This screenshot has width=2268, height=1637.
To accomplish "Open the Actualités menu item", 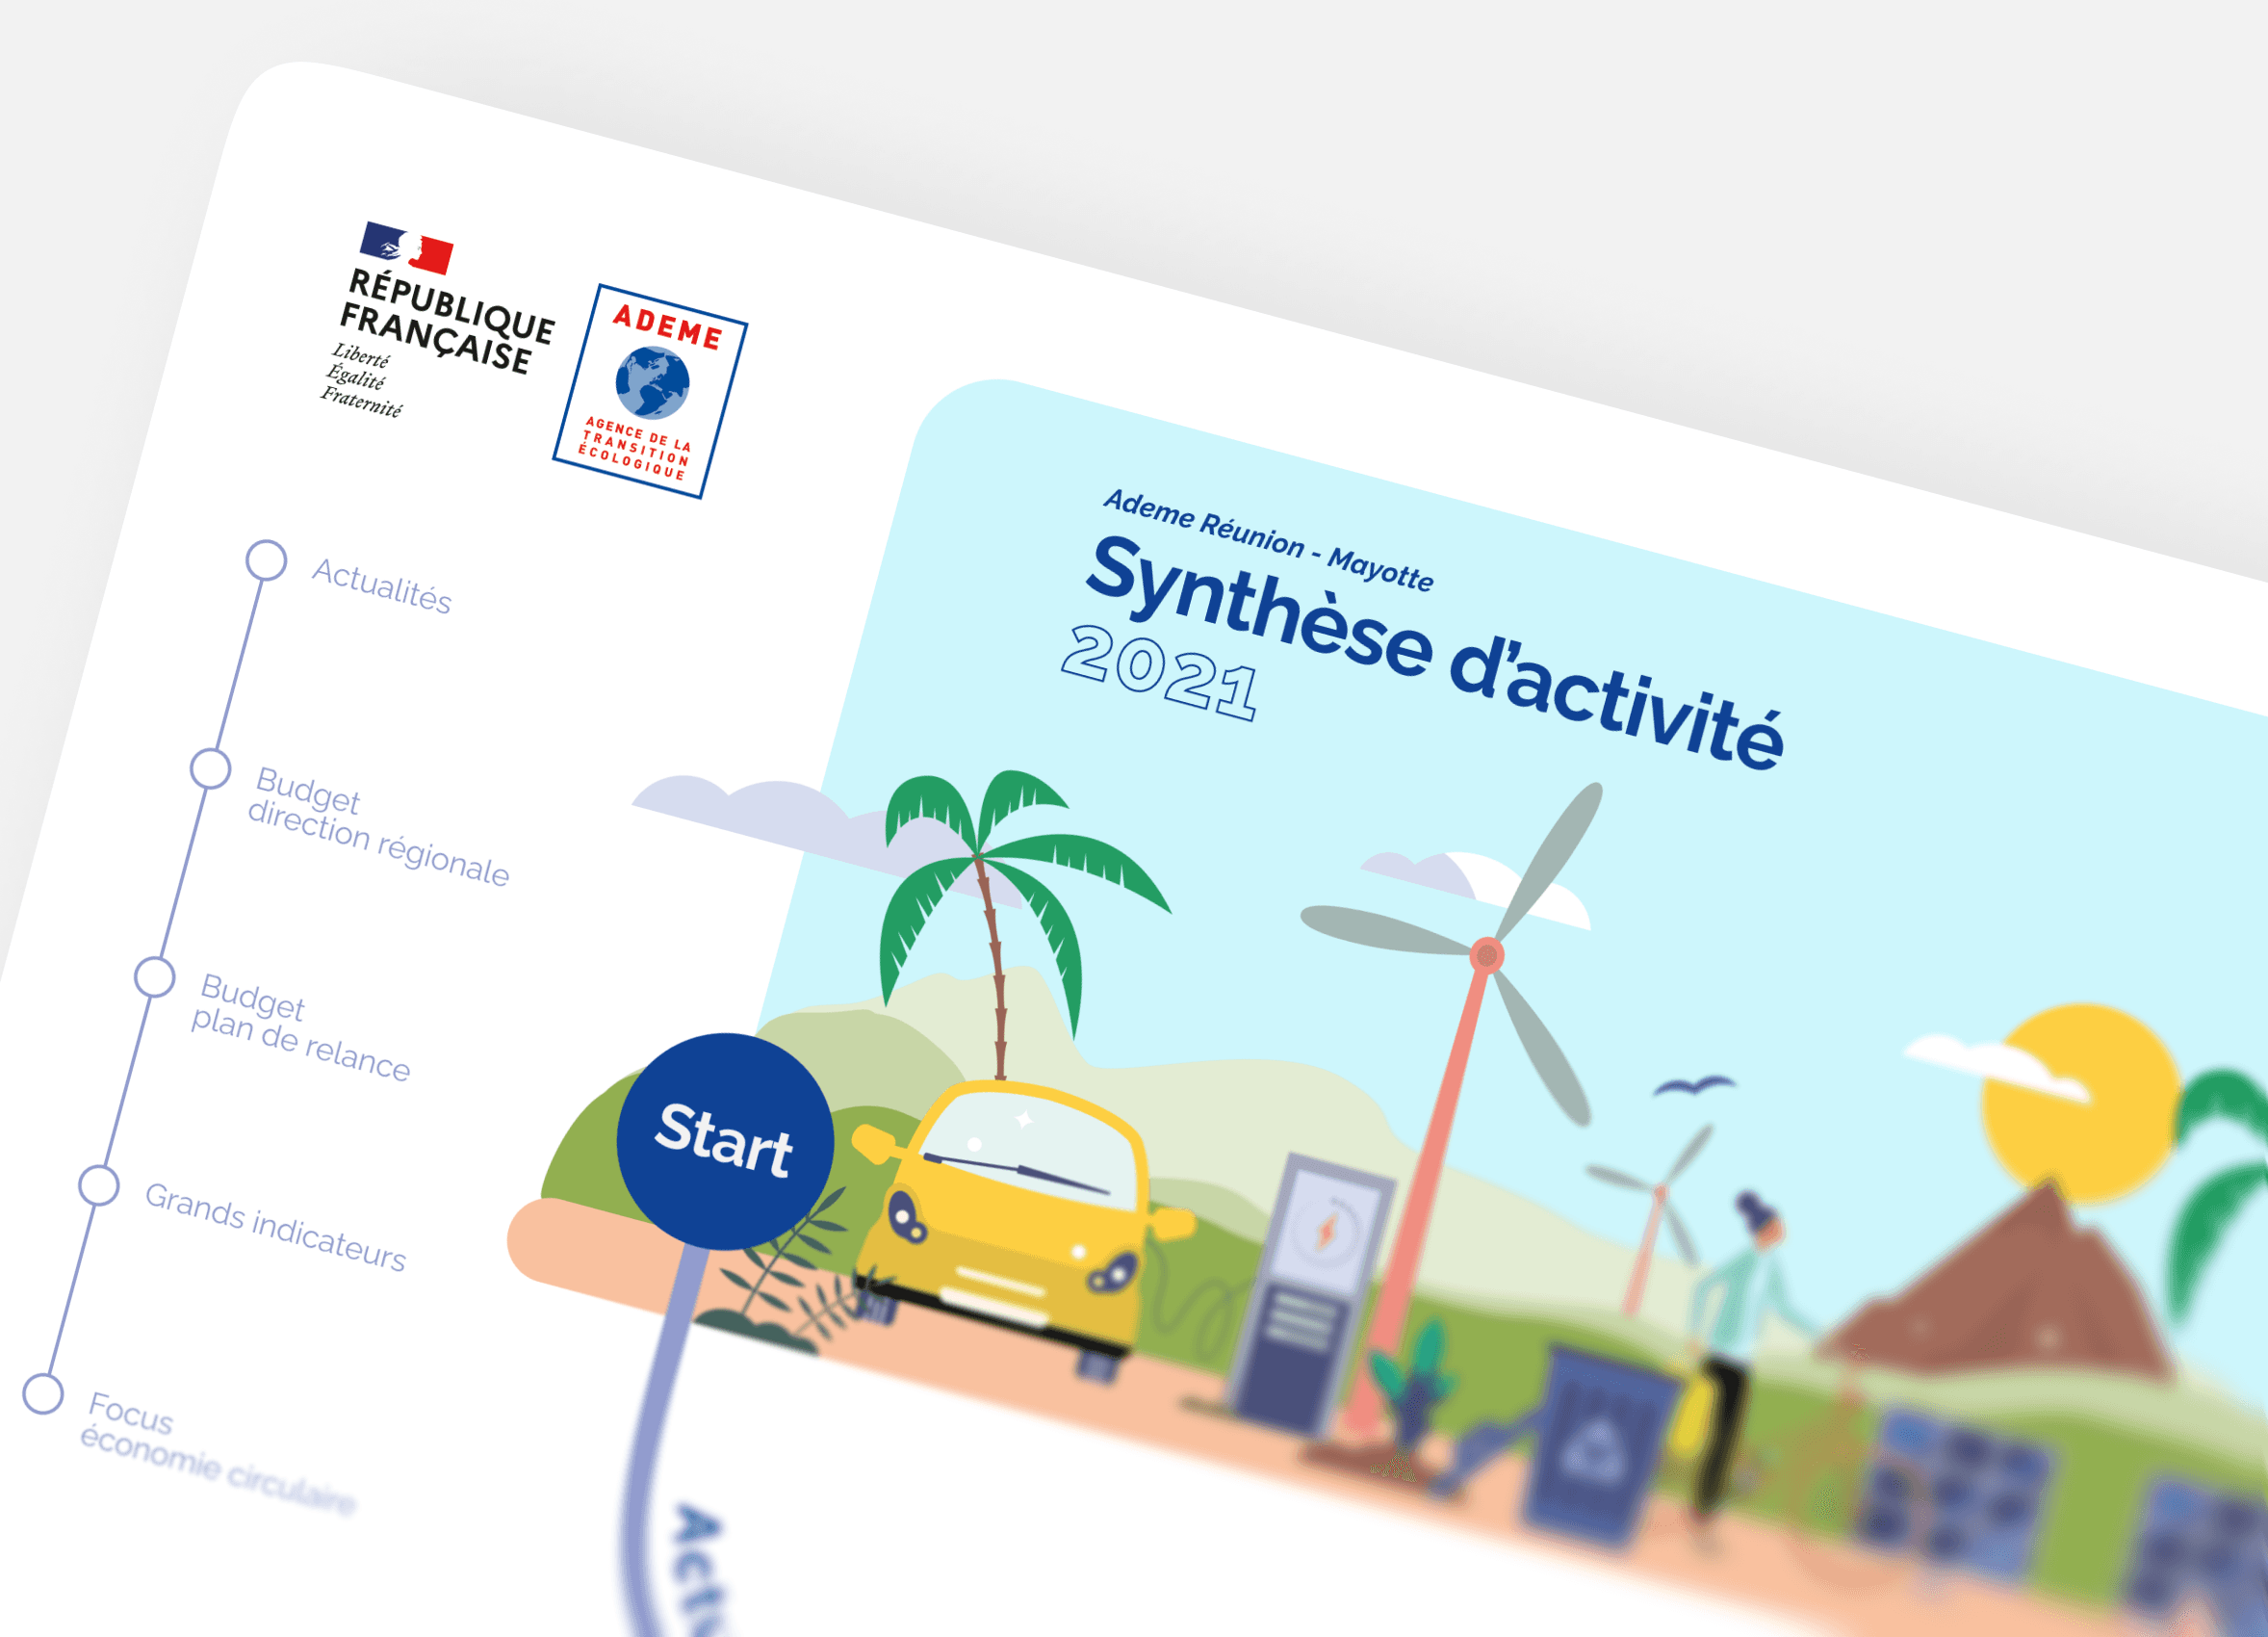I will click(x=381, y=587).
